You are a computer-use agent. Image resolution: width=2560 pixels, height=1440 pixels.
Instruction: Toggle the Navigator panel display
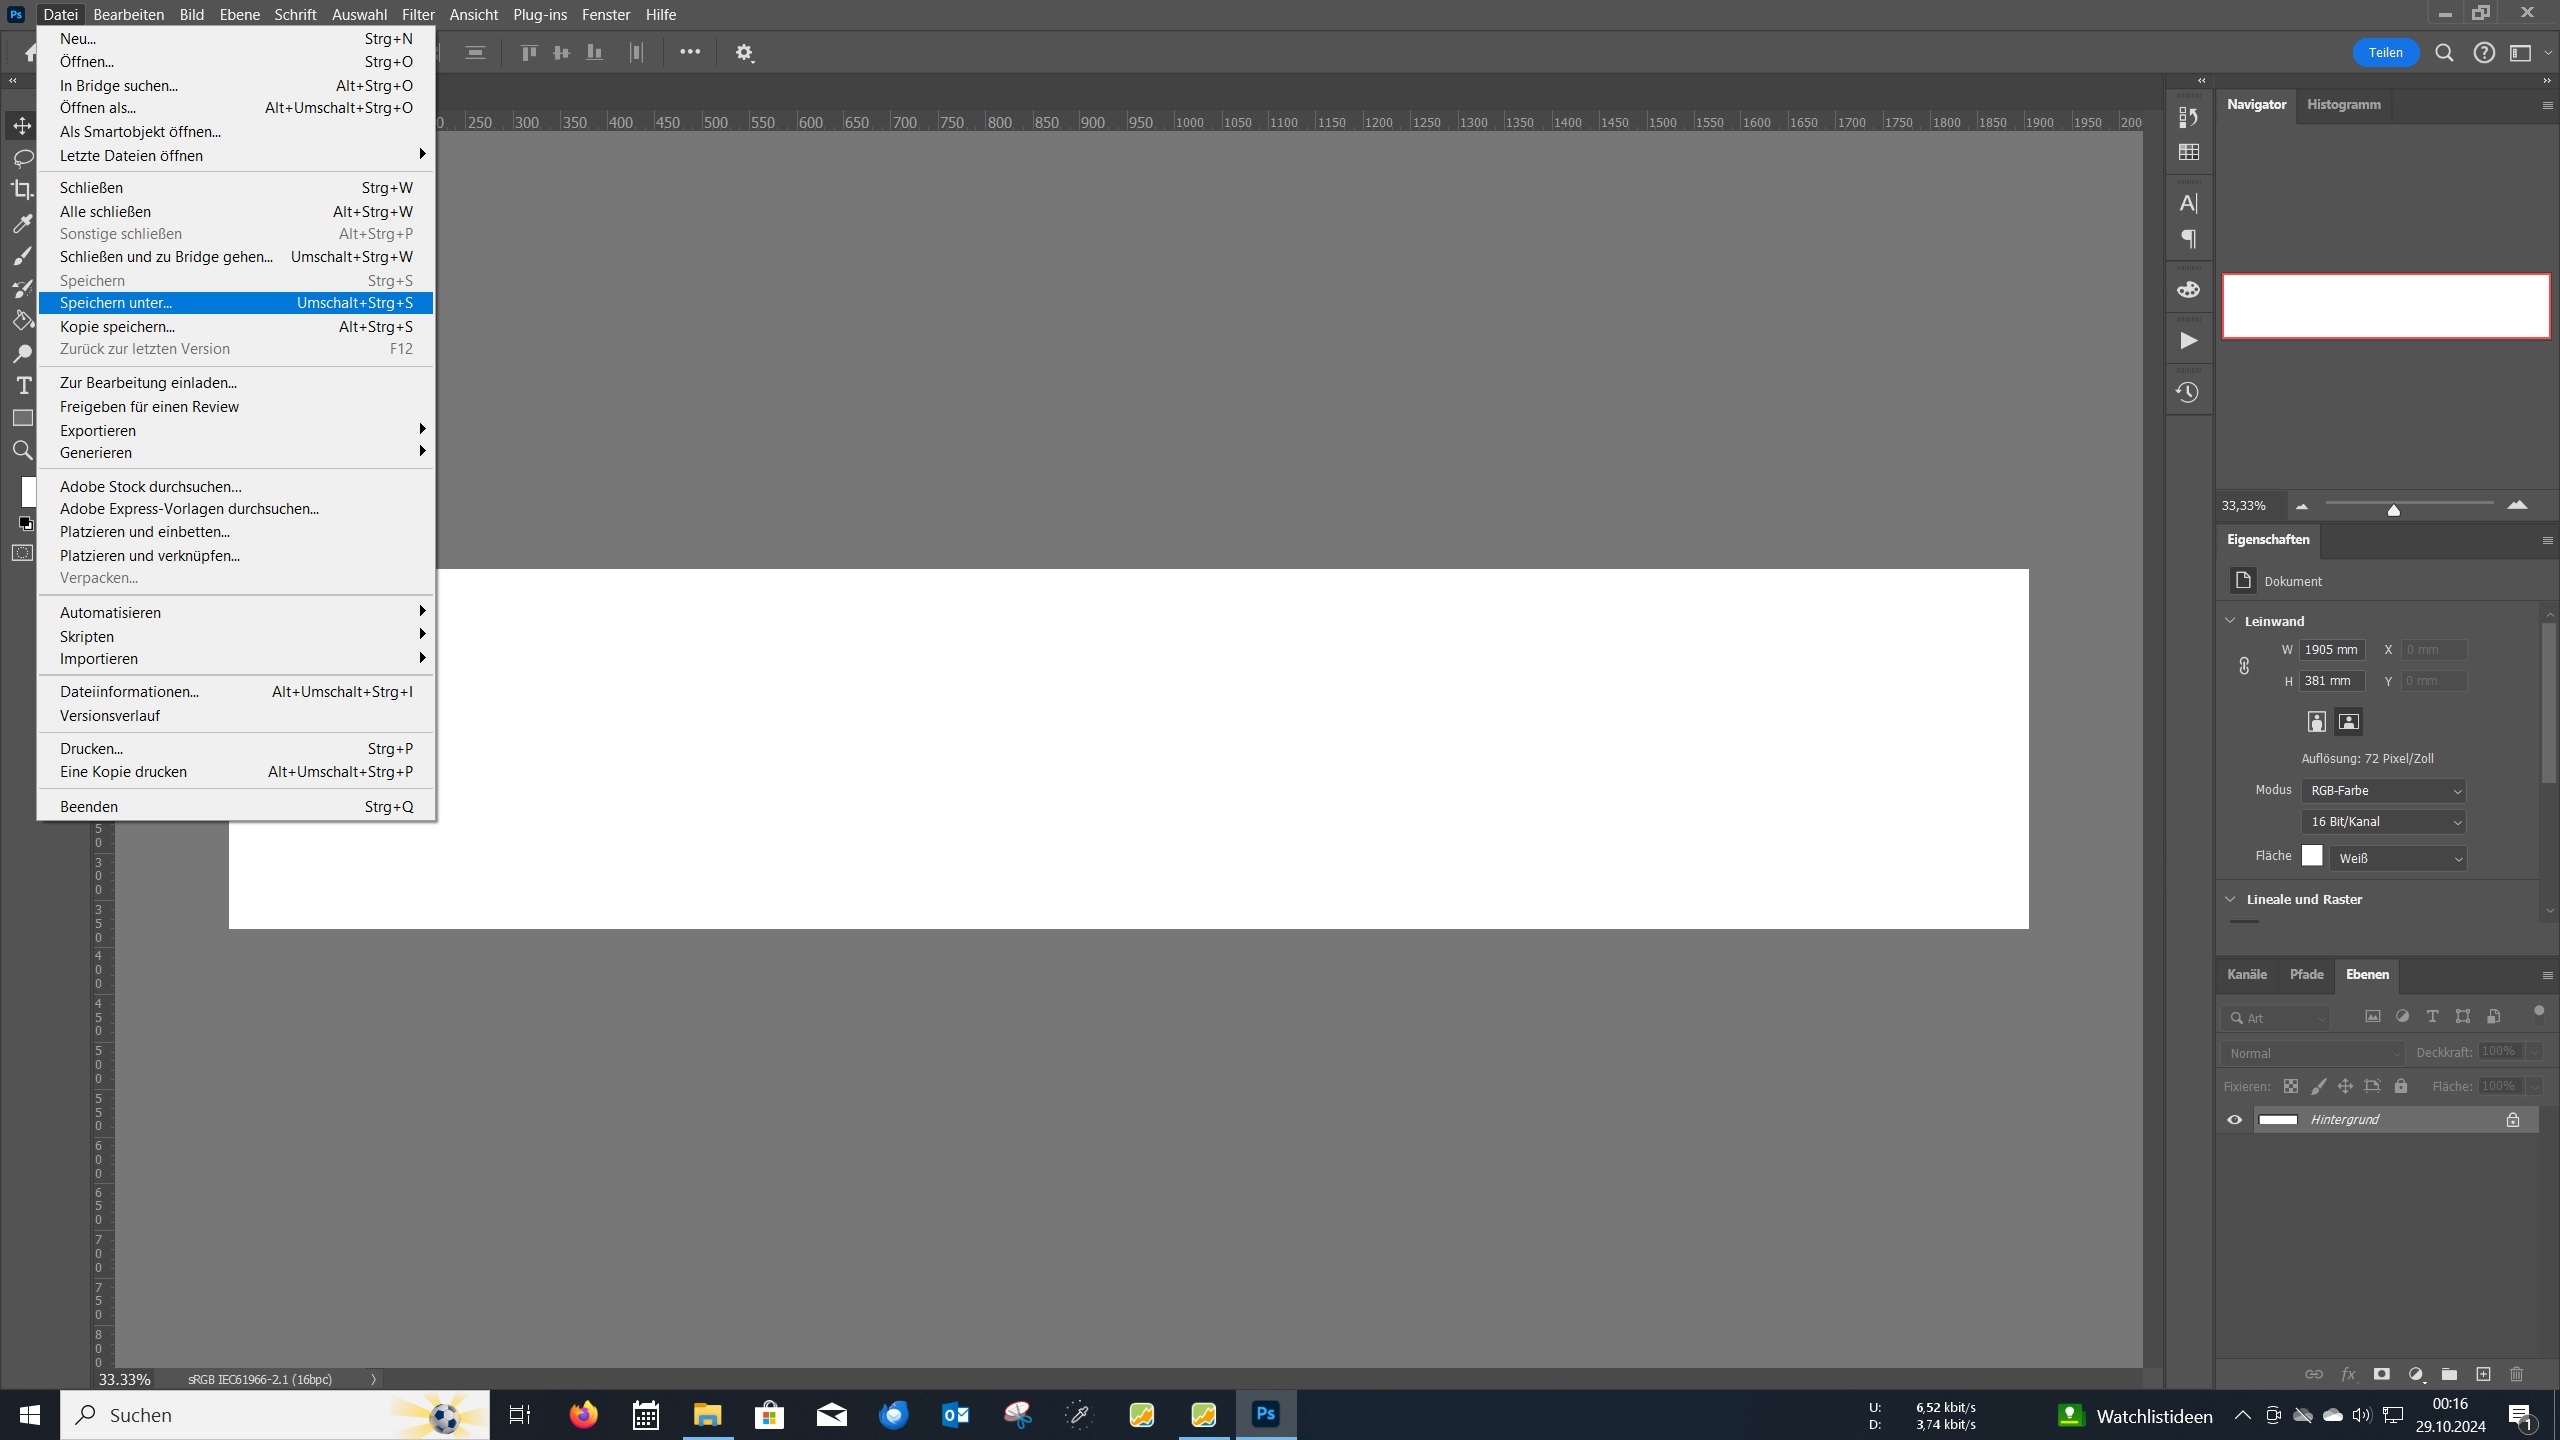tap(2256, 104)
